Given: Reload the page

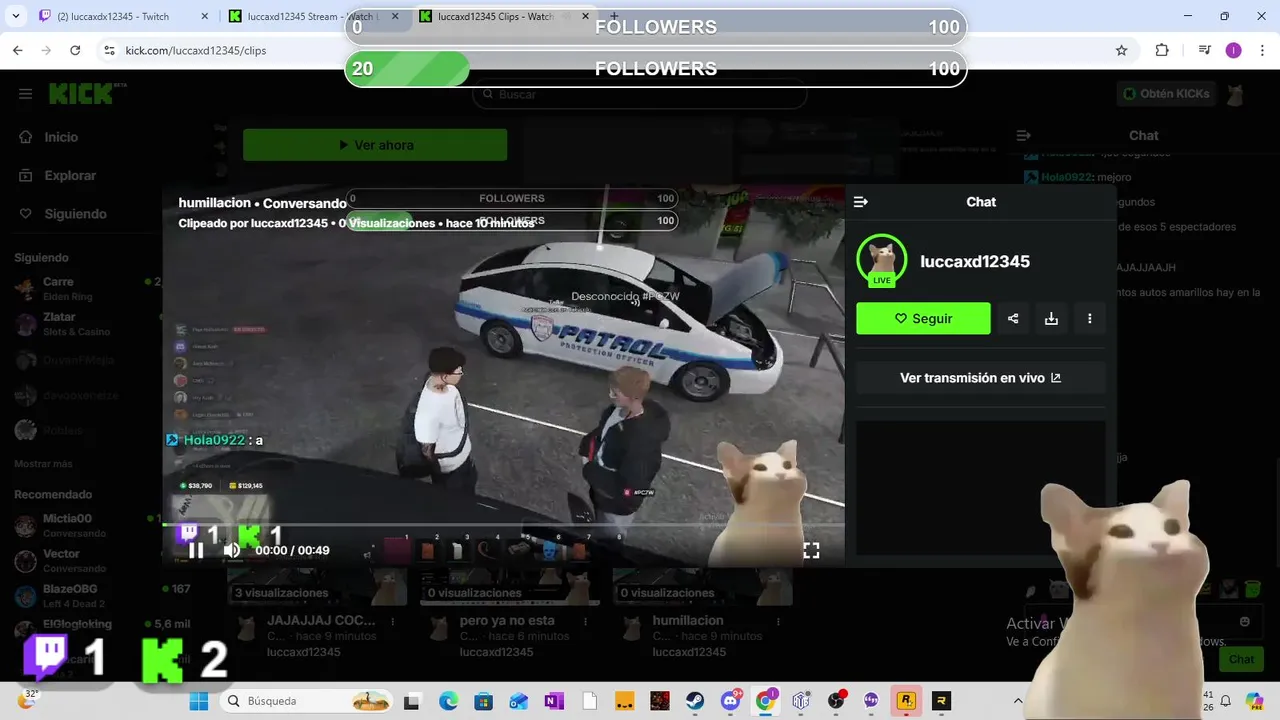Looking at the screenshot, I should 75,50.
